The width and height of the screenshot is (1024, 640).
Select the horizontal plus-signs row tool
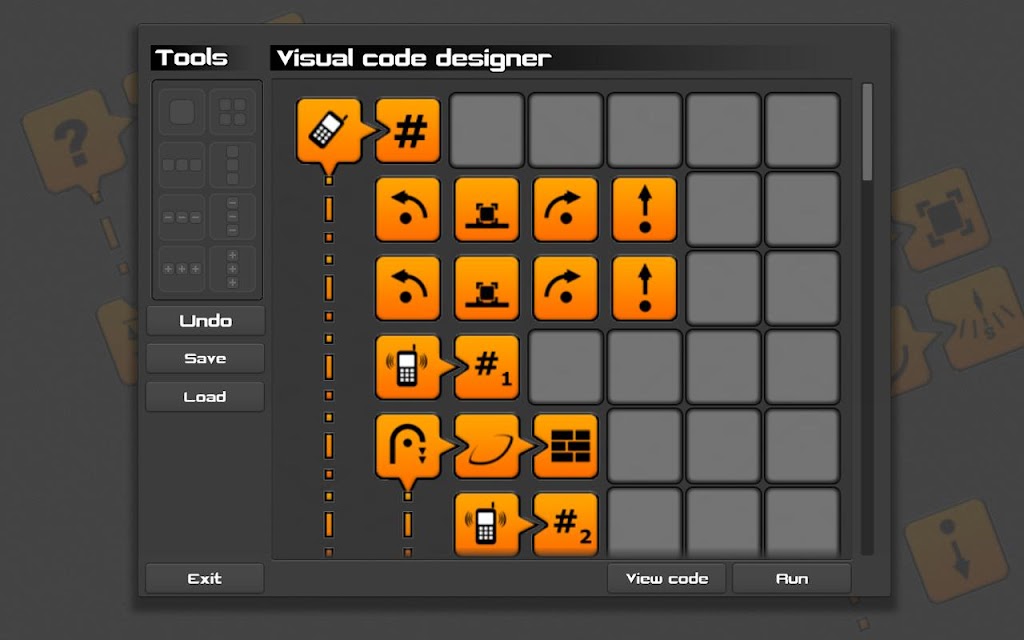point(182,268)
